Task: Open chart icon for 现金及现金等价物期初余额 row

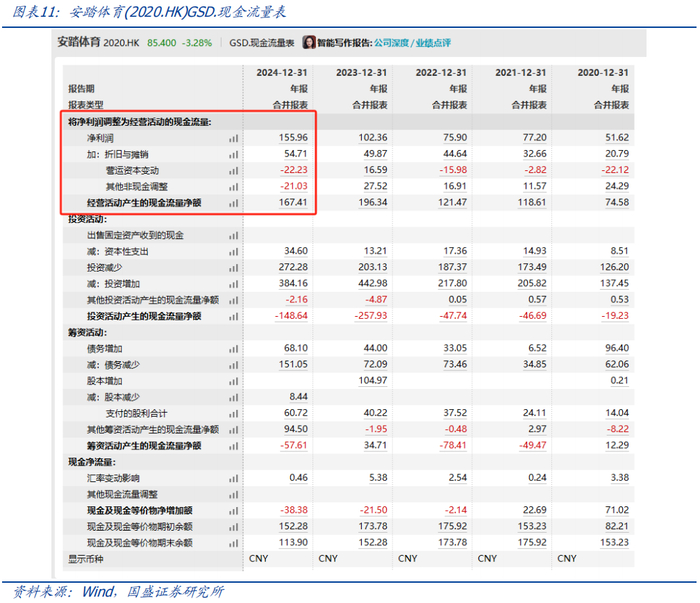Action: pyautogui.click(x=233, y=527)
